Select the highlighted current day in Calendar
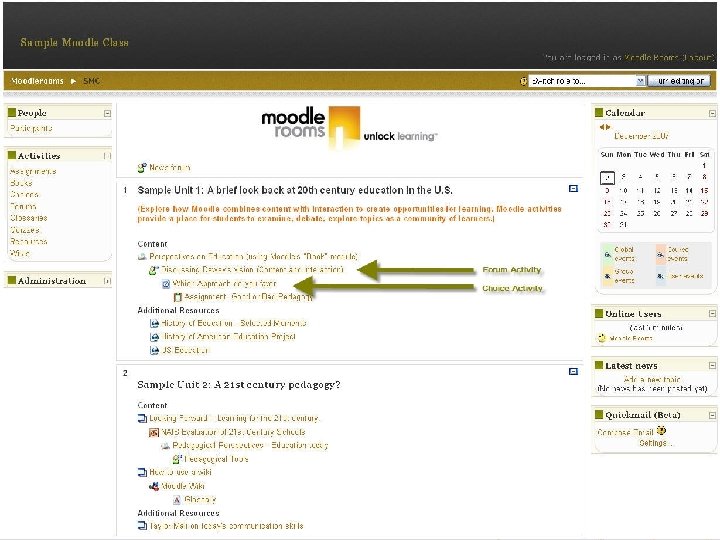Viewport: 720px width, 540px height. pyautogui.click(x=607, y=178)
